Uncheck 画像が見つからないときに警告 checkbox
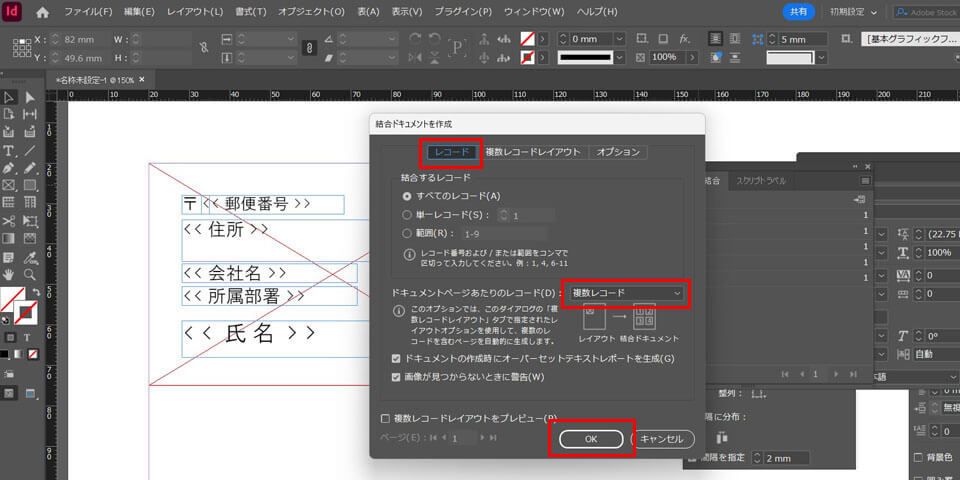Image resolution: width=960 pixels, height=480 pixels. pos(396,377)
